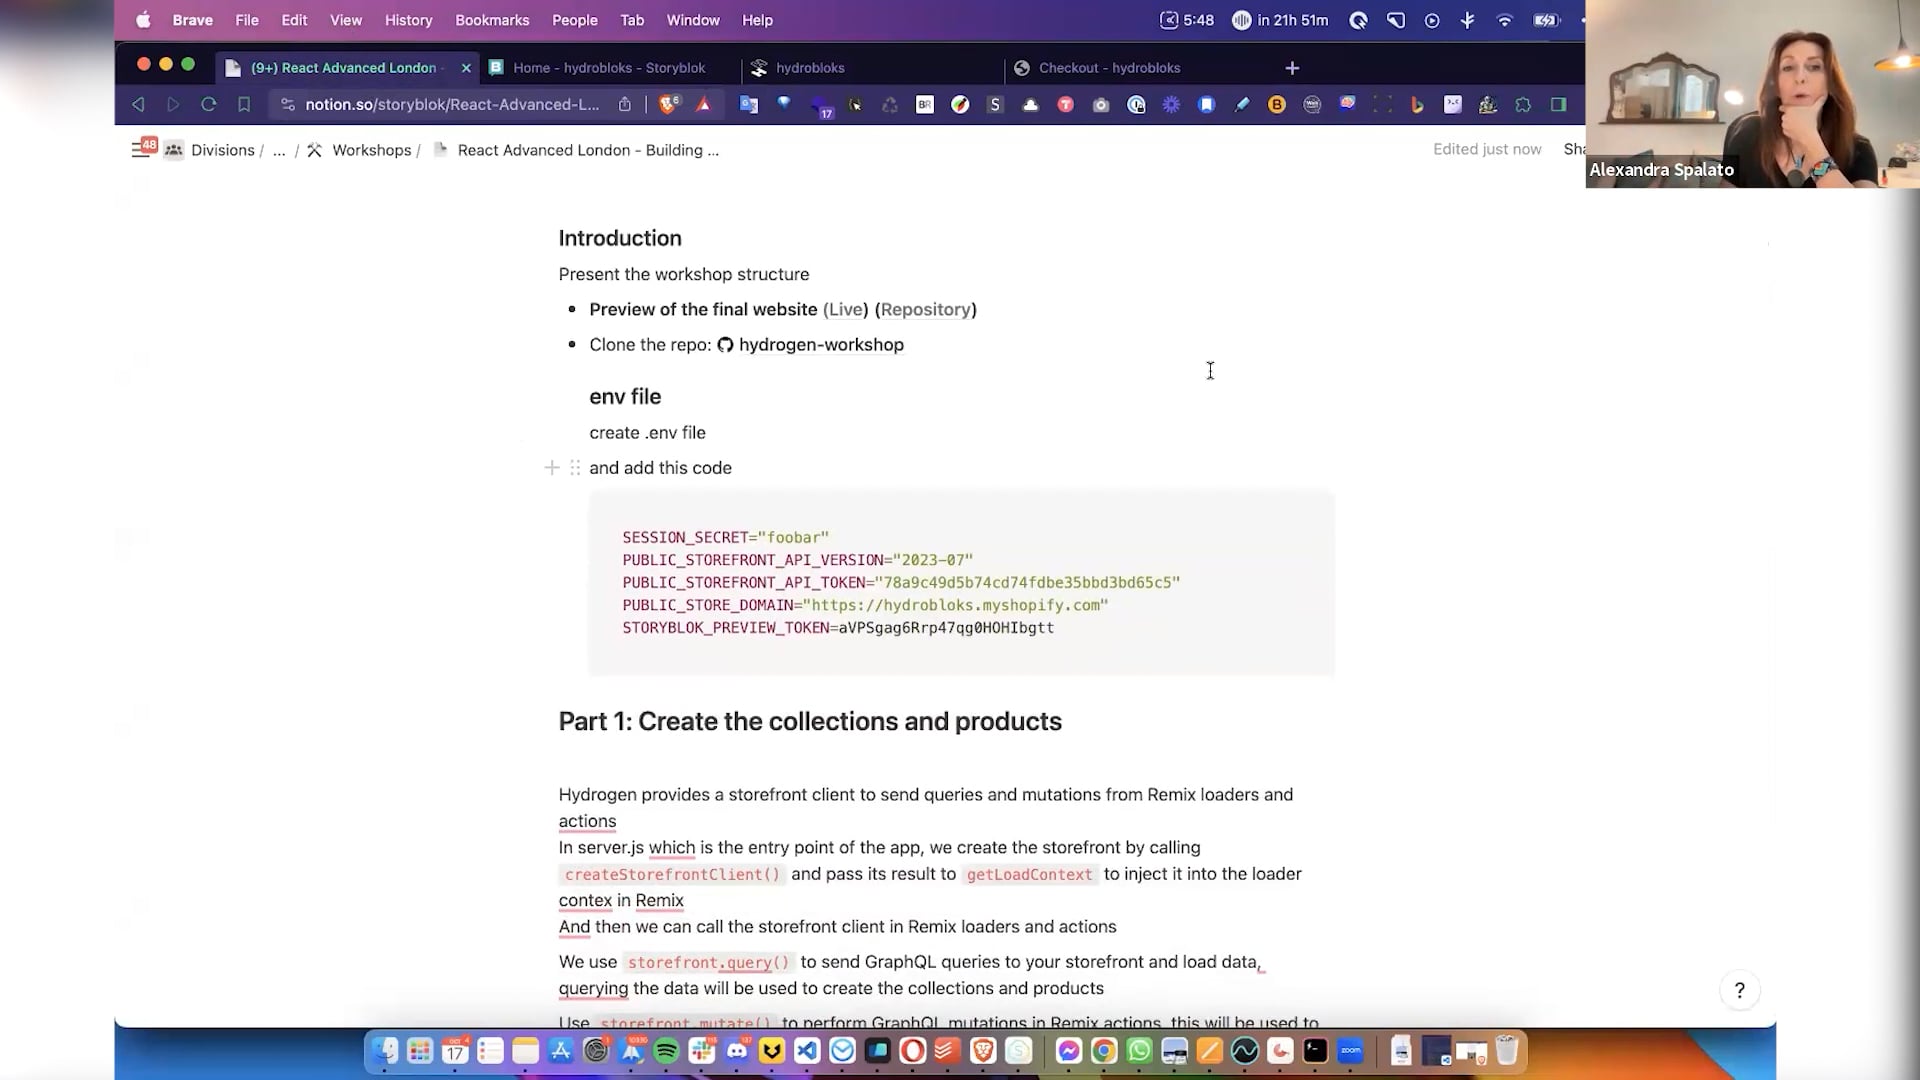Open the Live preview link
This screenshot has width=1920, height=1080.
(x=845, y=309)
